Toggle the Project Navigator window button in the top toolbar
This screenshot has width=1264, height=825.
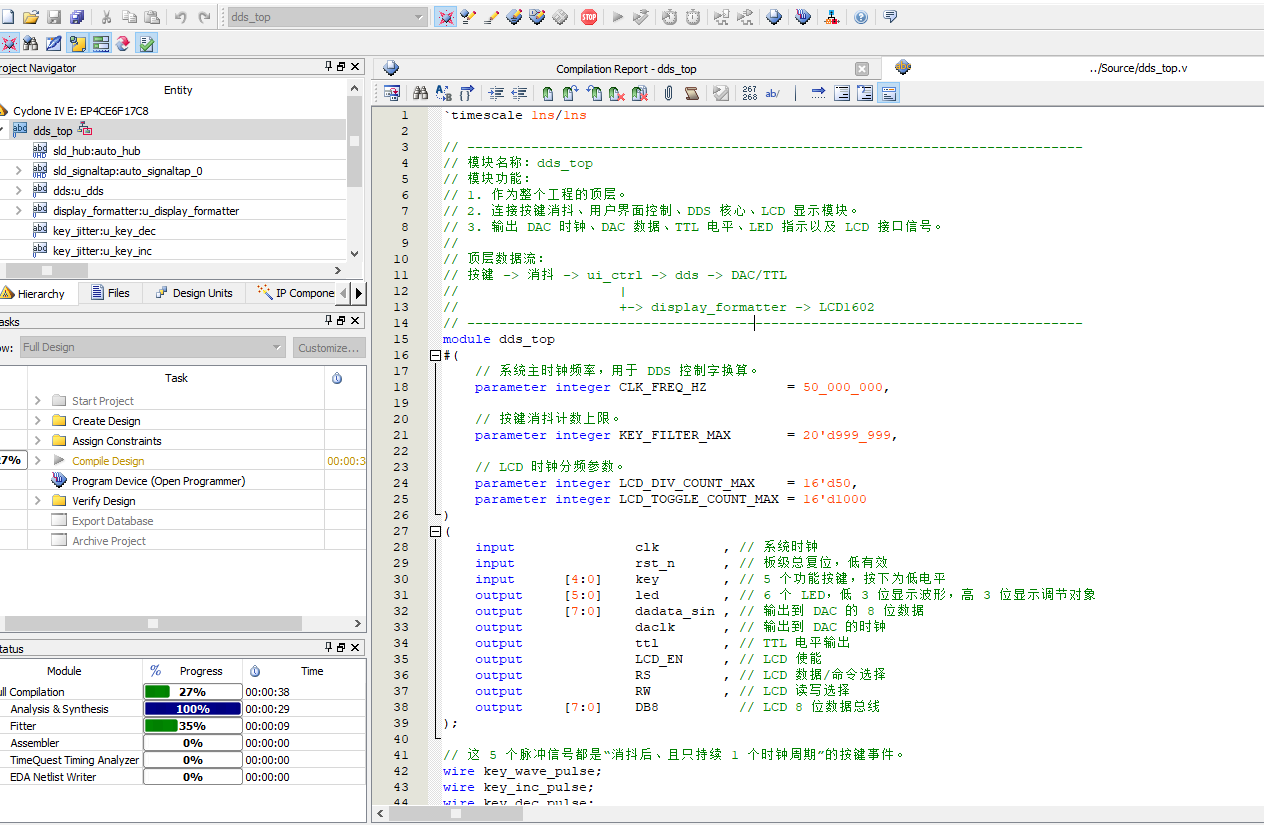445,17
